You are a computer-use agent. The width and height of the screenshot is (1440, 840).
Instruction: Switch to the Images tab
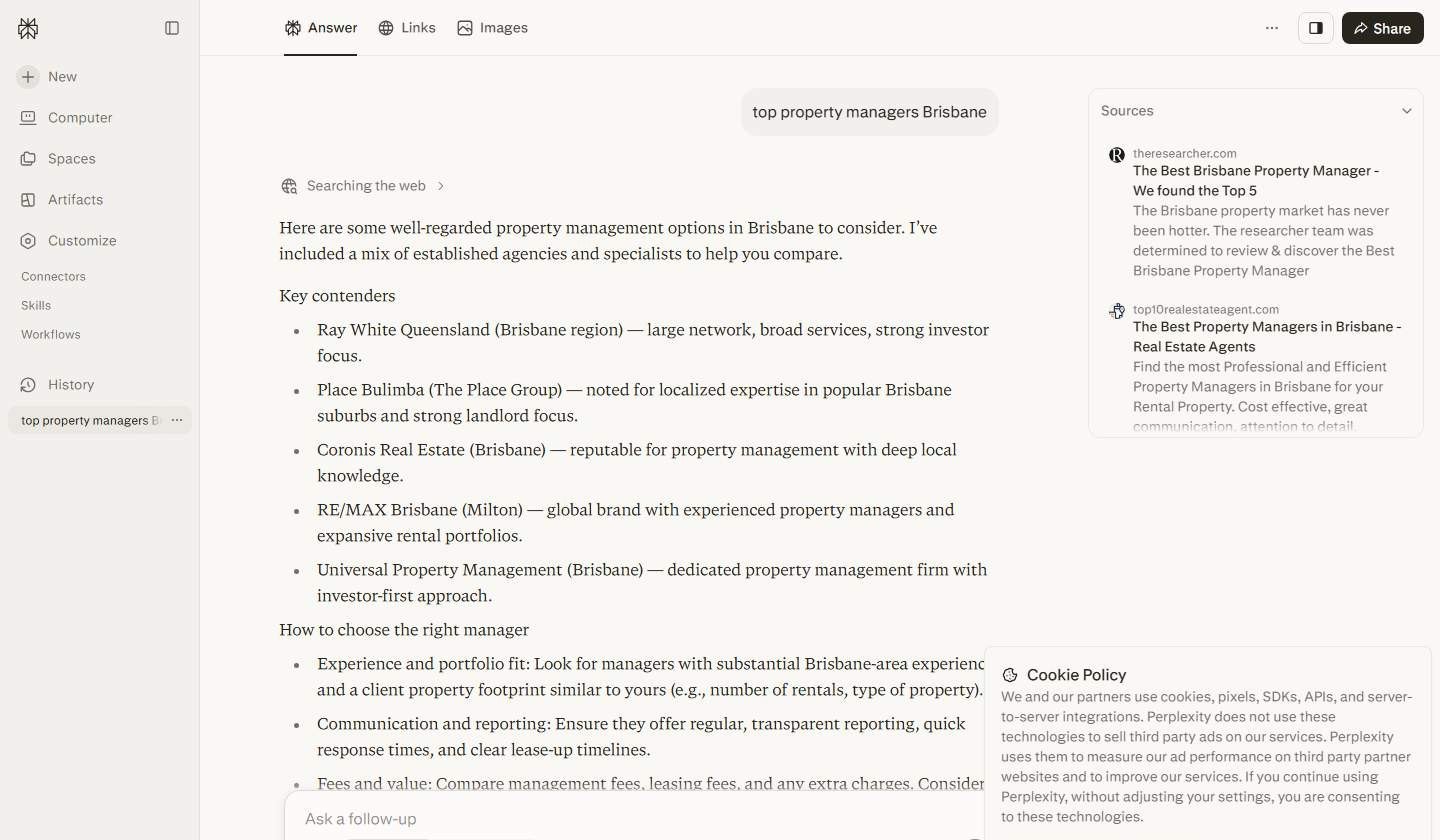(x=492, y=28)
